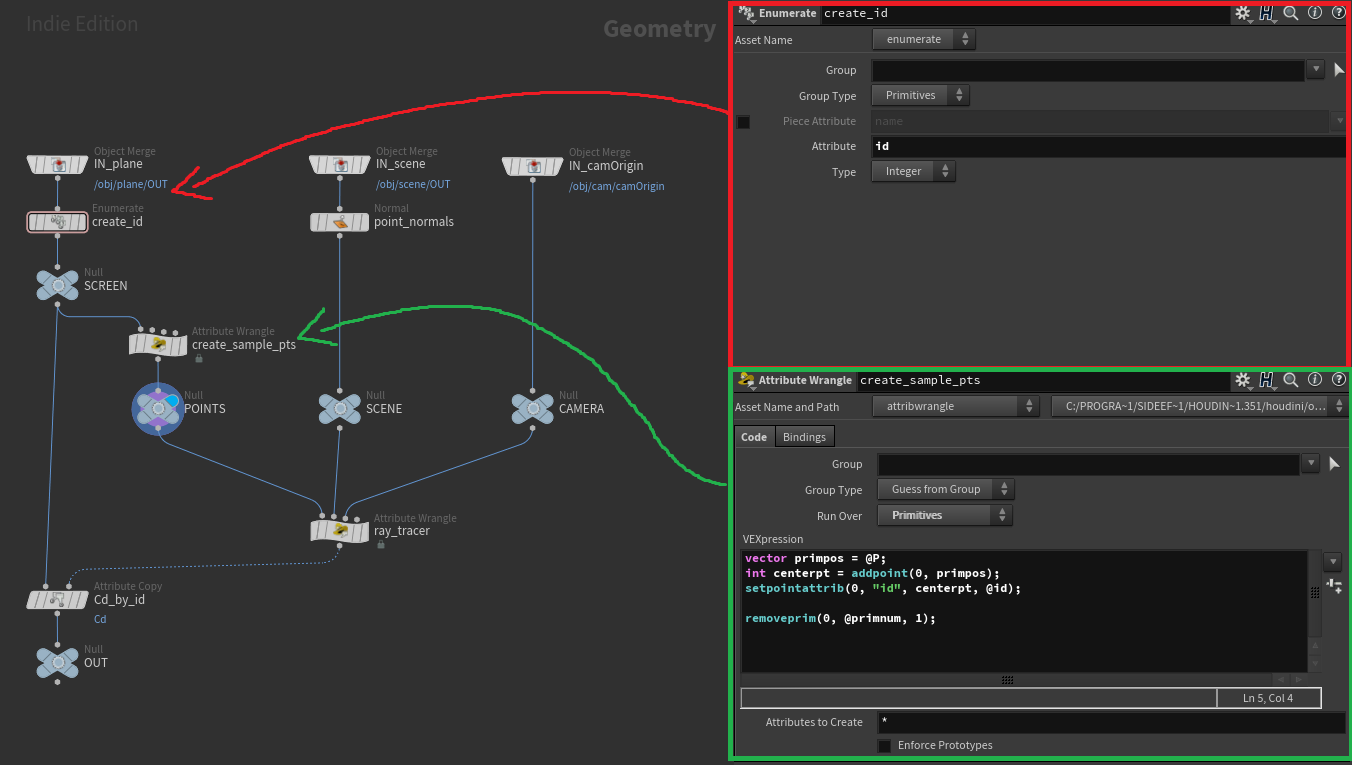
Task: Open 'Guess from Group' Group Type dropdown
Action: click(946, 489)
